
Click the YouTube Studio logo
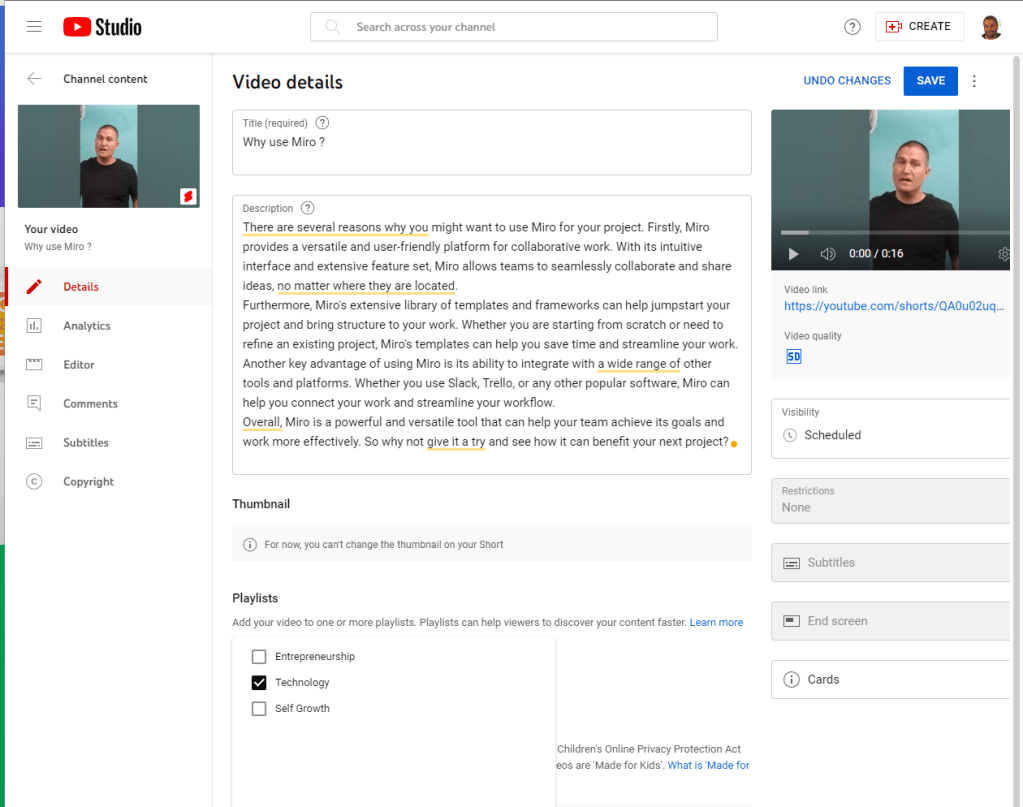[x=102, y=27]
